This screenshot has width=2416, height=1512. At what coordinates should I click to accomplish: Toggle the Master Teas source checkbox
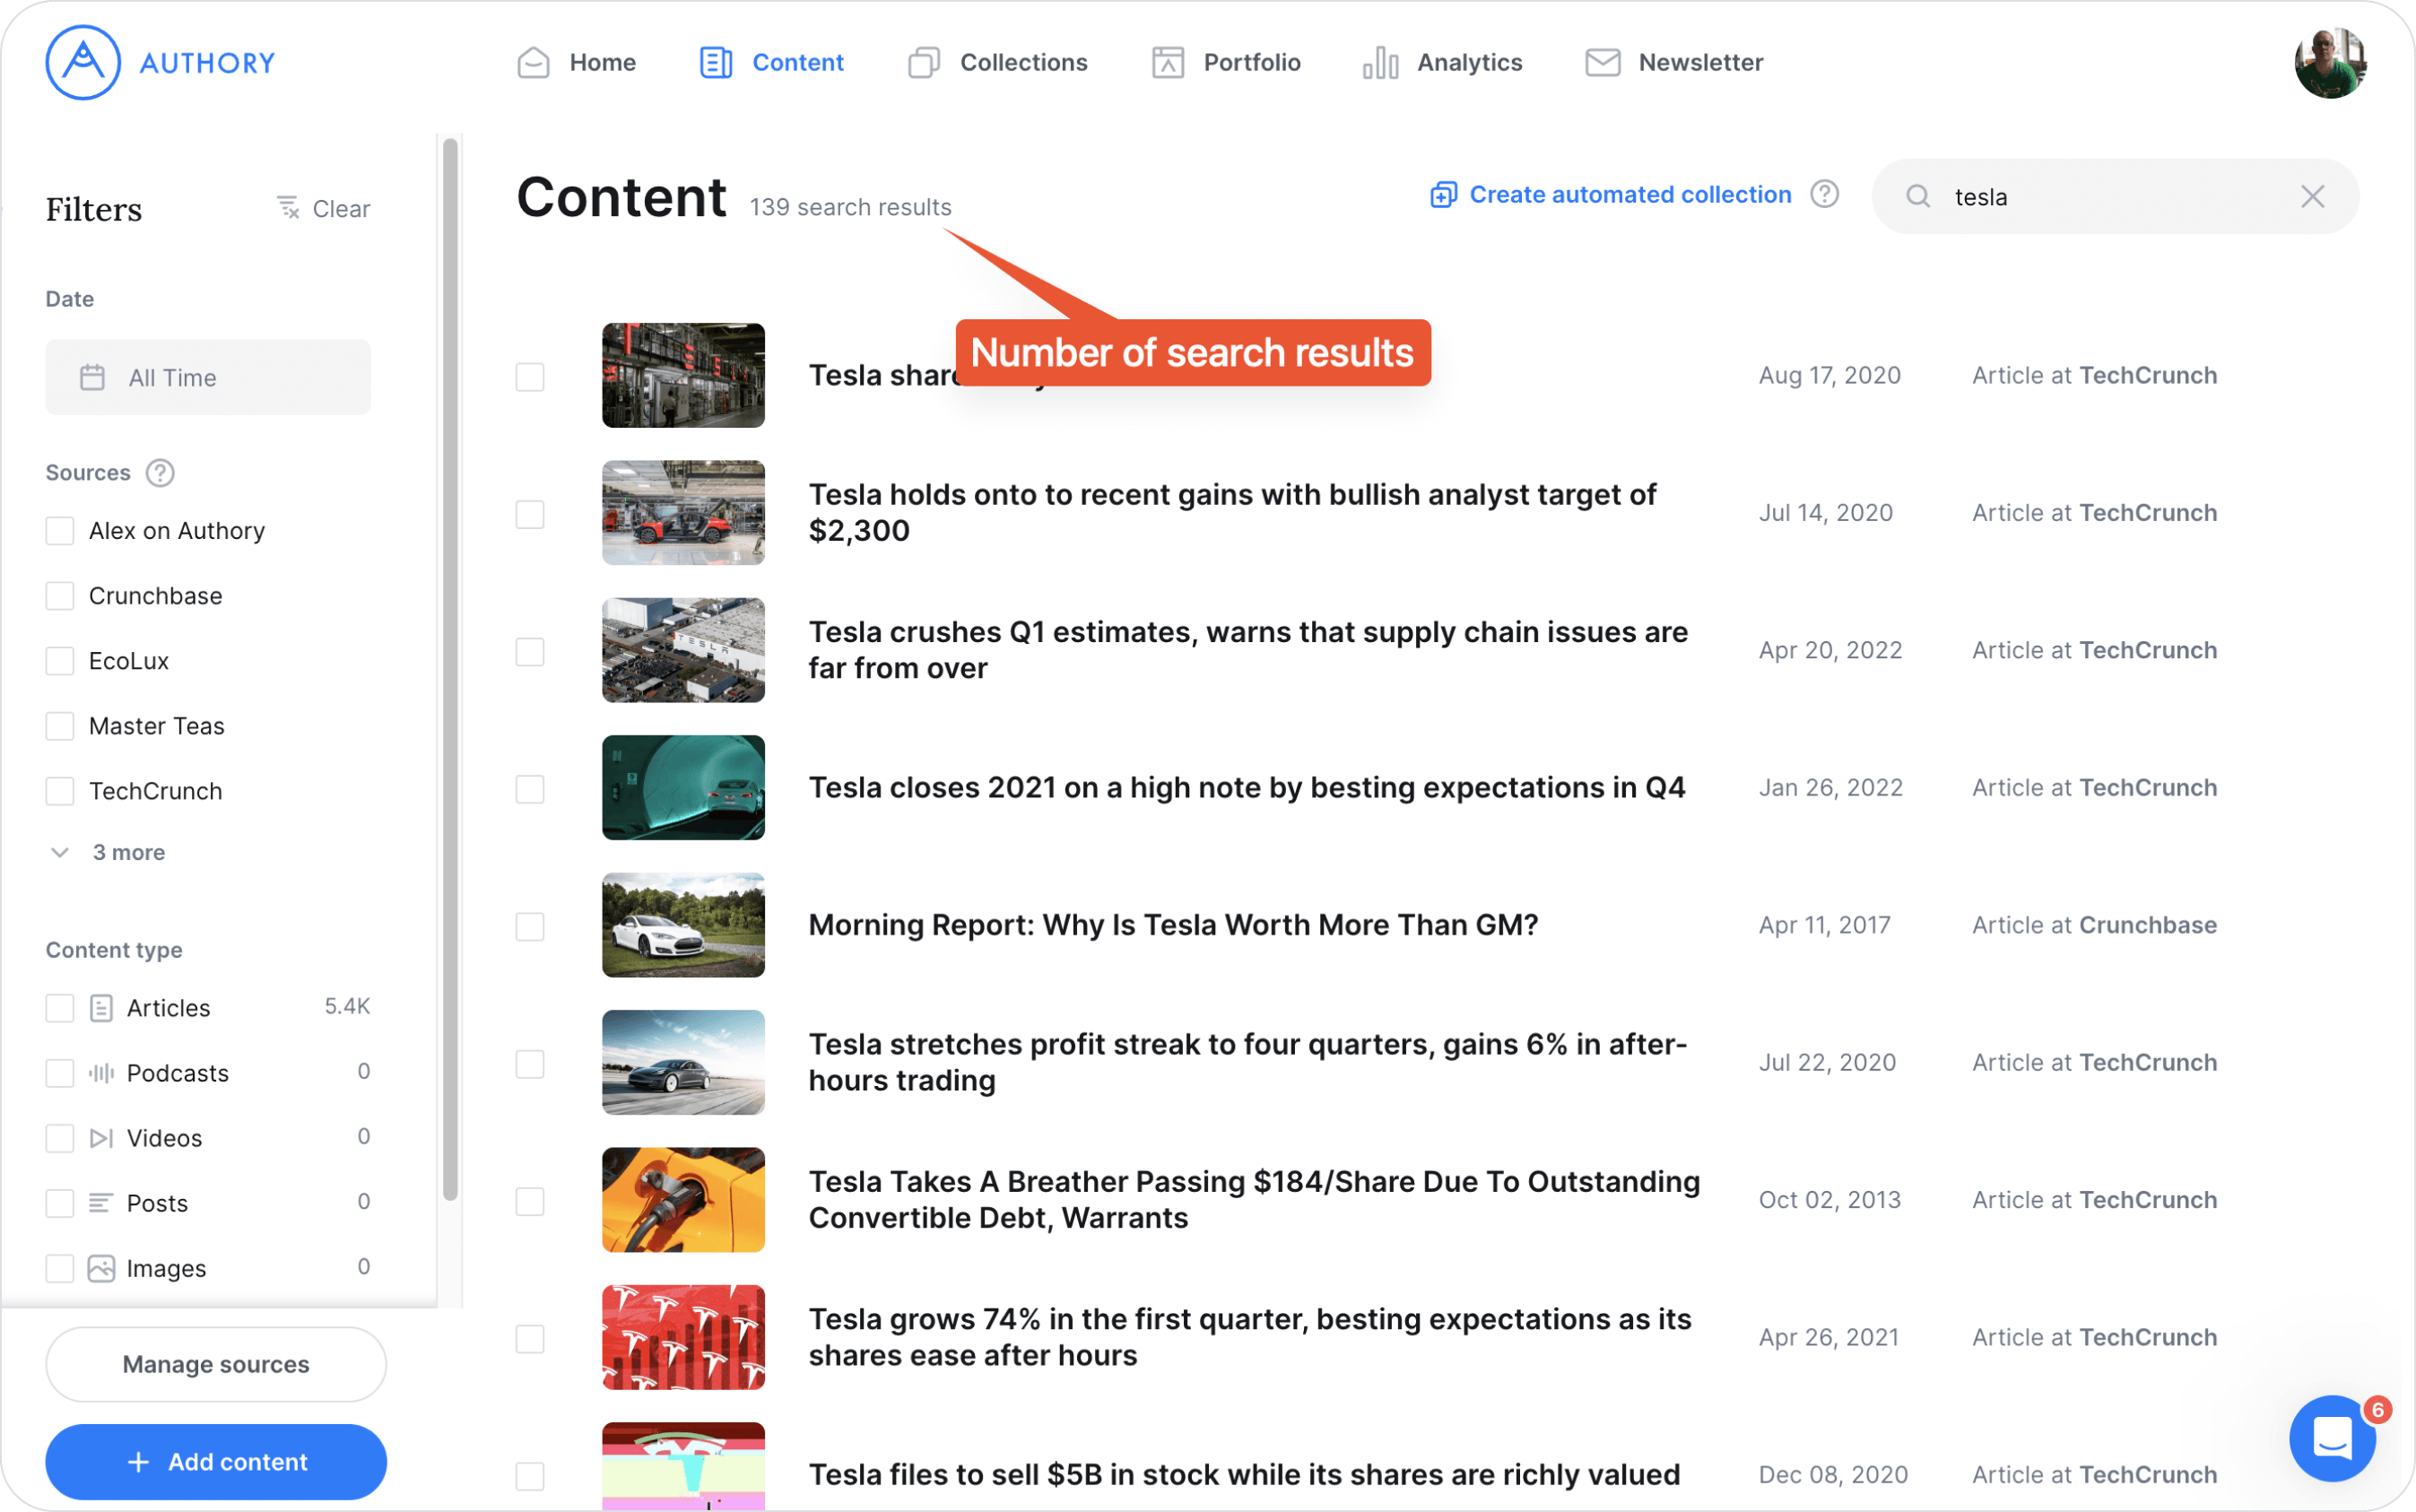point(60,726)
